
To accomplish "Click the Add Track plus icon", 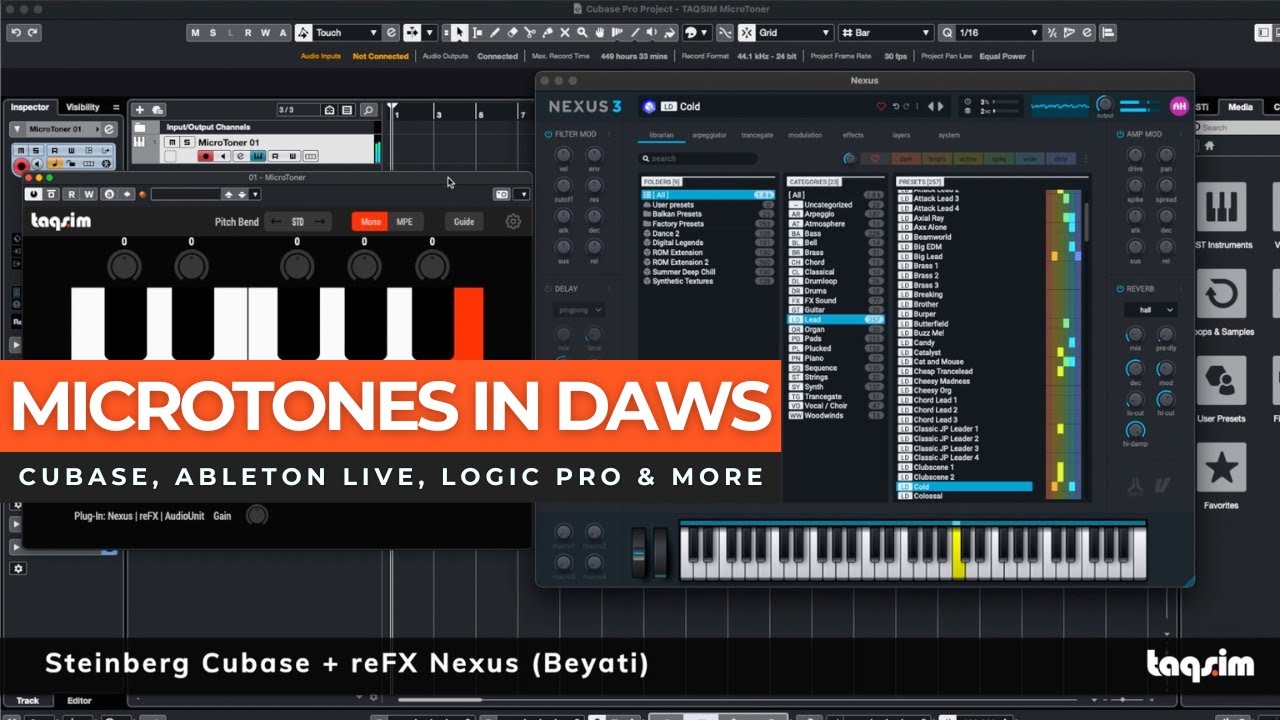I will (140, 109).
